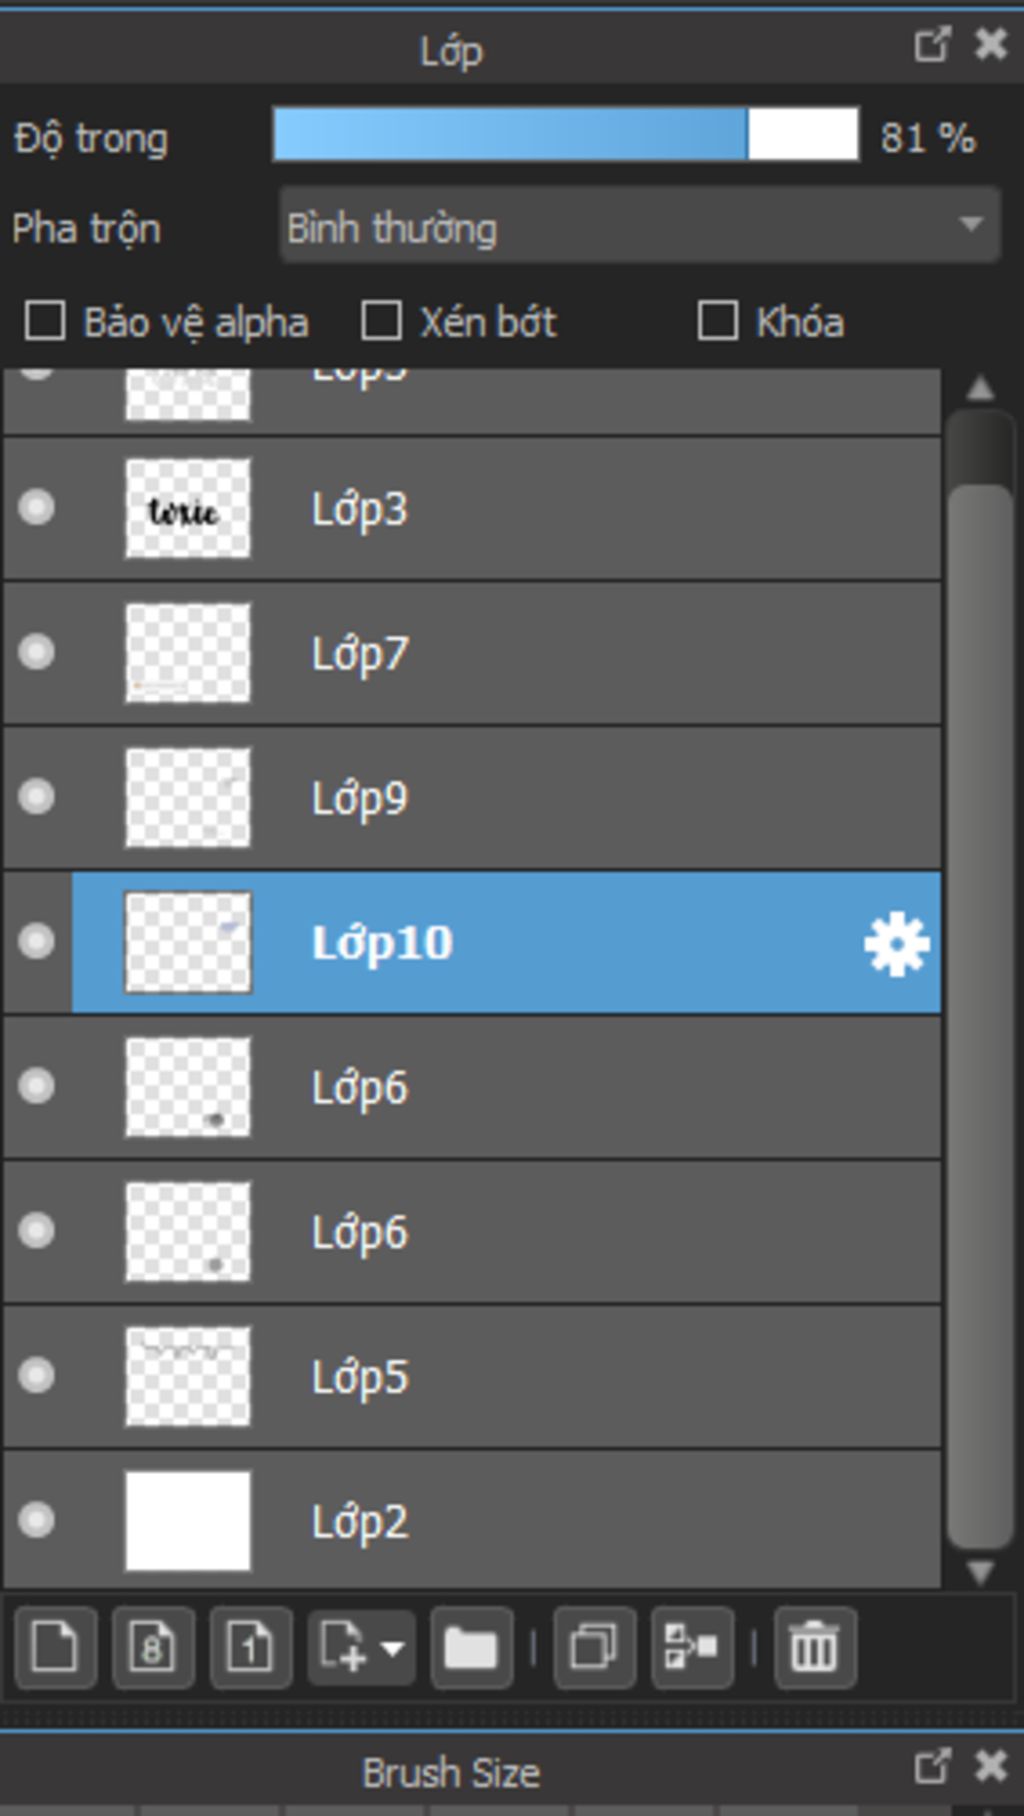Enable Bảo vệ alpha checkbox
Screen dimensions: 1024x1816
(x=45, y=322)
